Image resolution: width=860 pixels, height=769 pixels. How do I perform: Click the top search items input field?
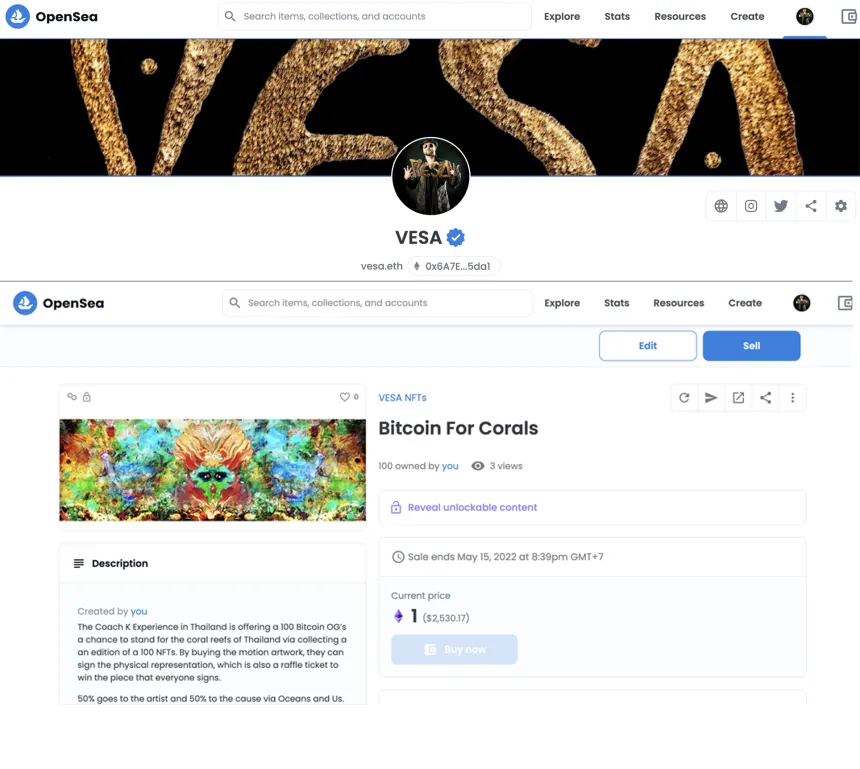(x=375, y=16)
